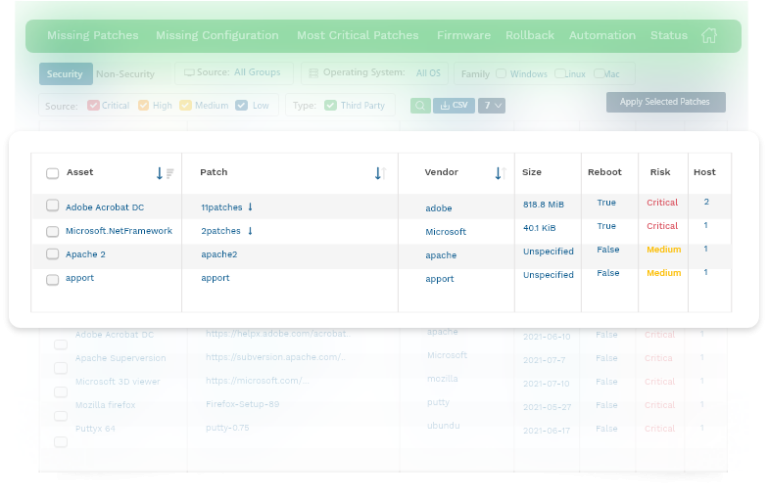Click the Host column header

(x=704, y=172)
